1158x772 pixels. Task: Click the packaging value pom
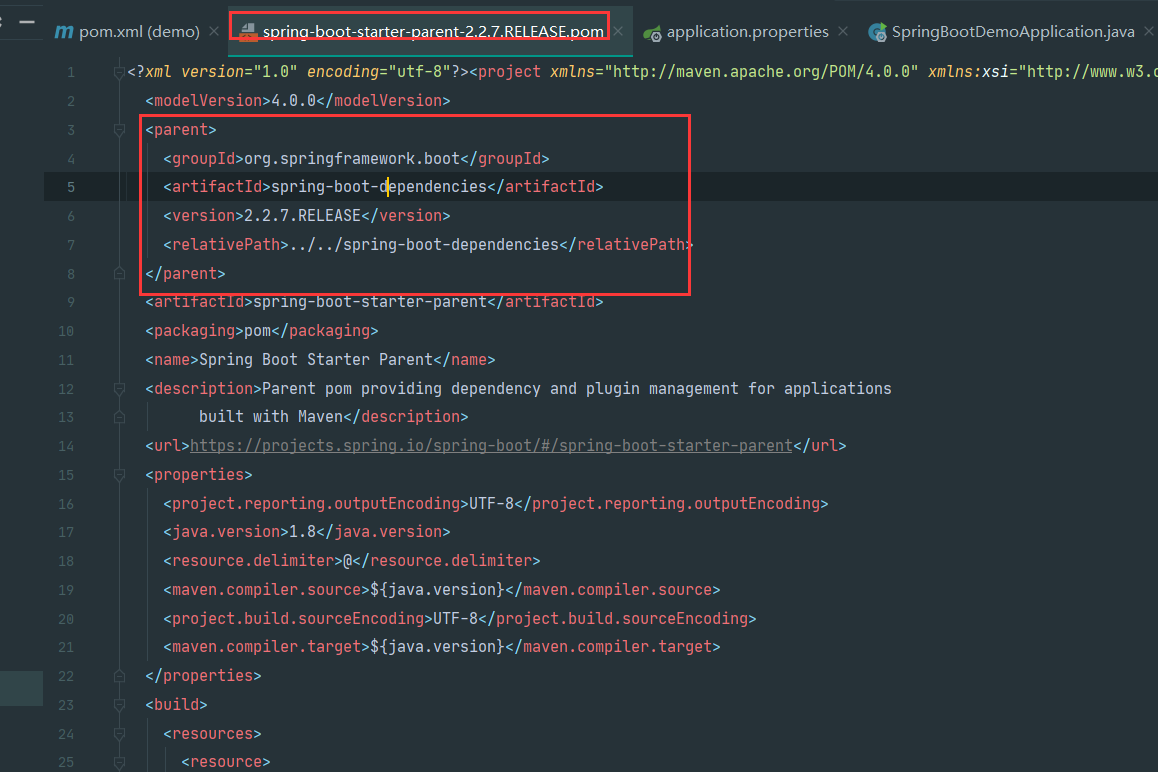258,331
